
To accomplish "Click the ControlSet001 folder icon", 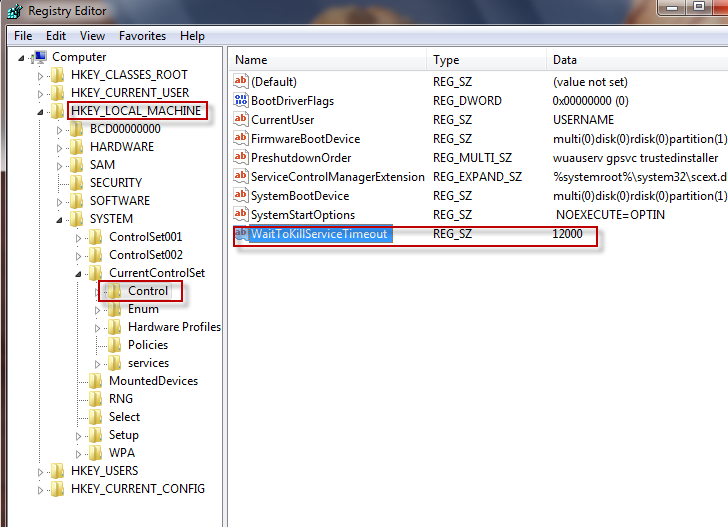I will point(96,237).
